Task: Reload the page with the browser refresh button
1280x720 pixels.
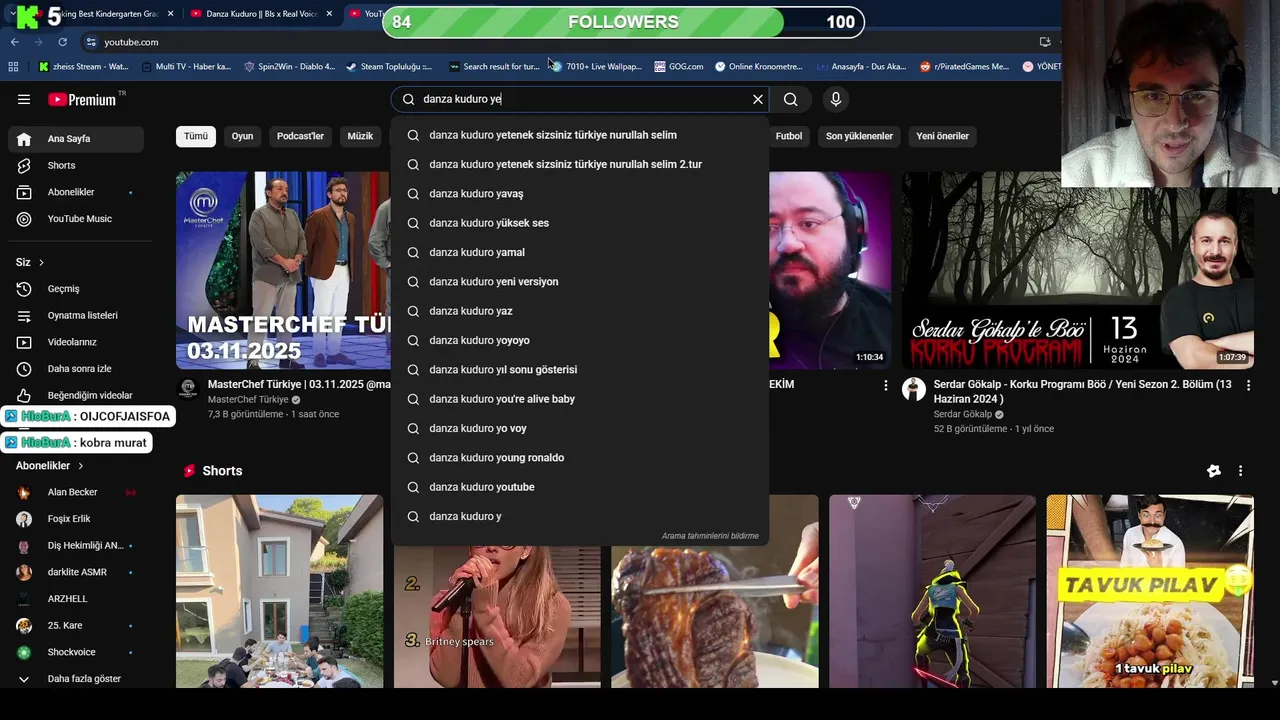Action: [62, 42]
